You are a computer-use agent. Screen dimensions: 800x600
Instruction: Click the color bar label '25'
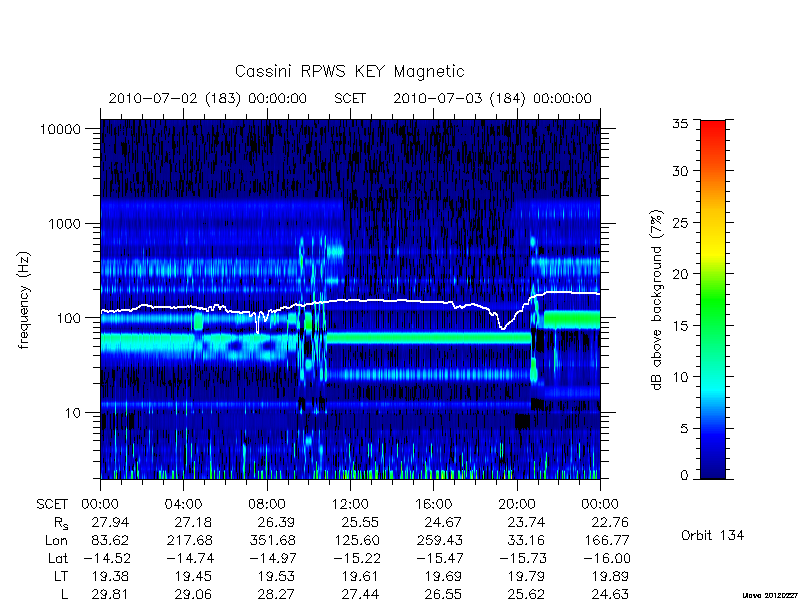(x=681, y=223)
